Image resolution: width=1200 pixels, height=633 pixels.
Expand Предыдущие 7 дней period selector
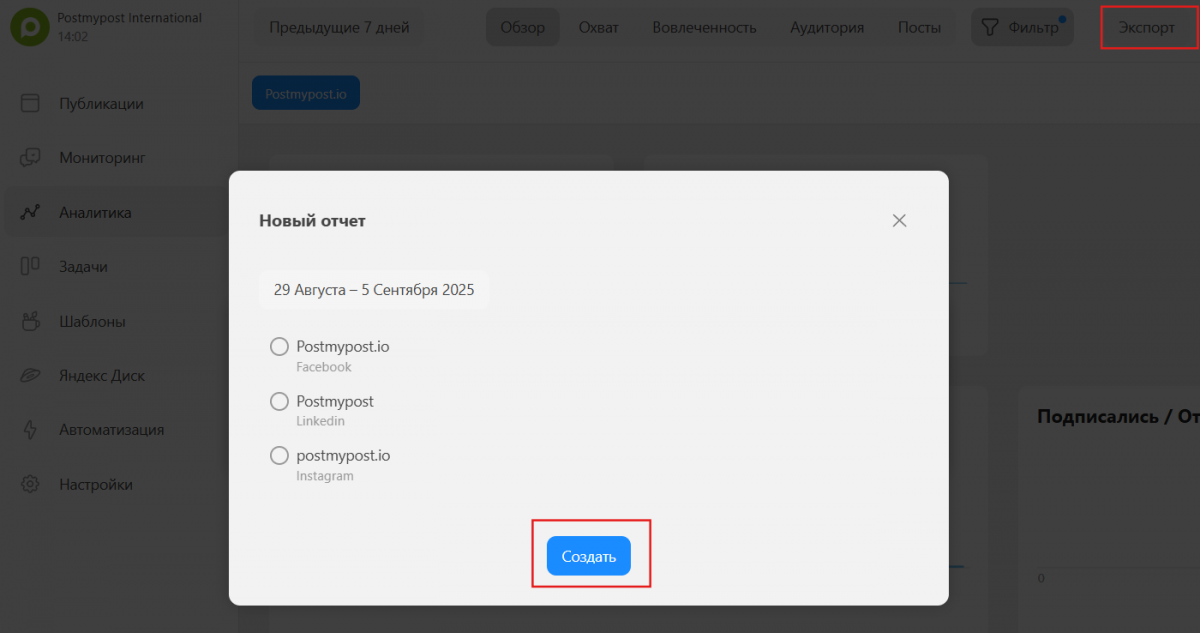click(x=338, y=27)
